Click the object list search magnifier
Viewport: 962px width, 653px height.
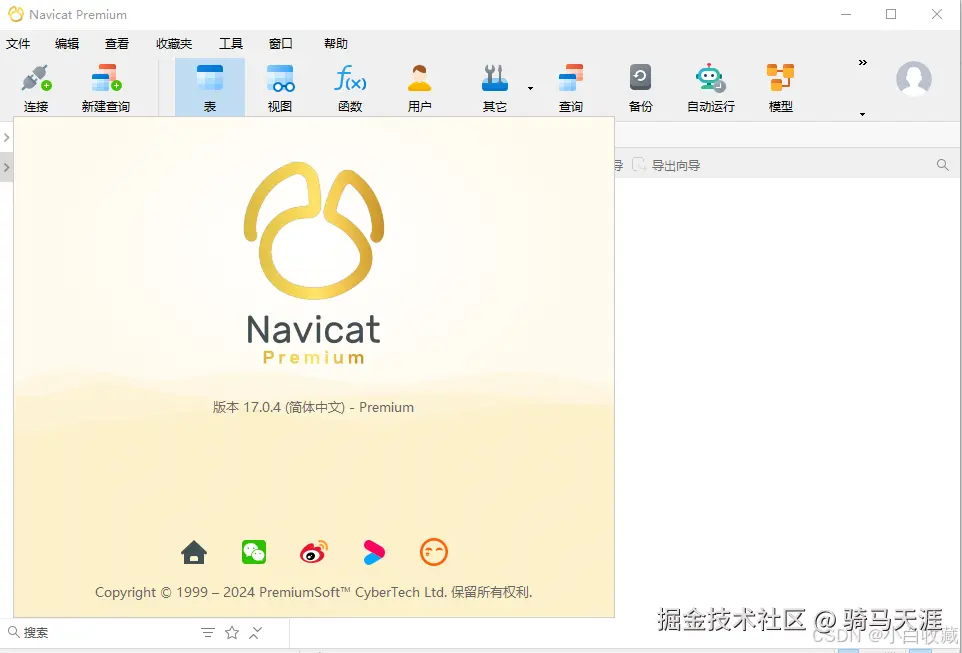pyautogui.click(x=943, y=164)
